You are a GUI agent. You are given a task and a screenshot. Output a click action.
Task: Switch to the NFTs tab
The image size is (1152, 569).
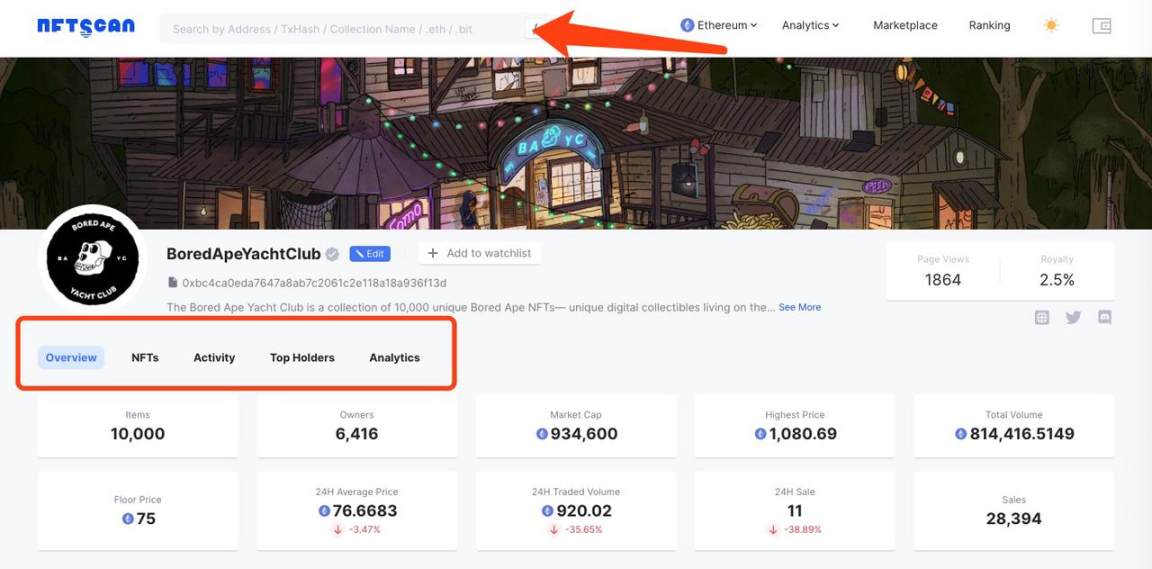(145, 357)
